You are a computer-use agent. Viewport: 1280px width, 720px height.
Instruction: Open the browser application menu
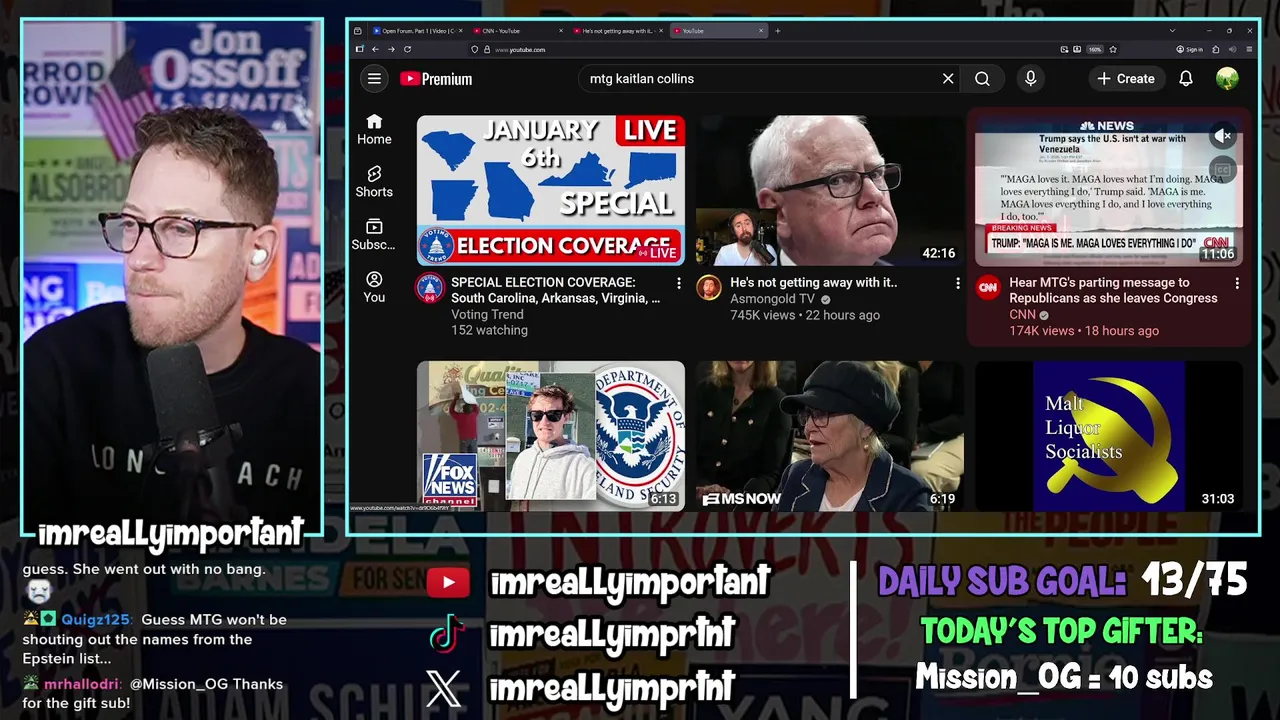[1248, 49]
